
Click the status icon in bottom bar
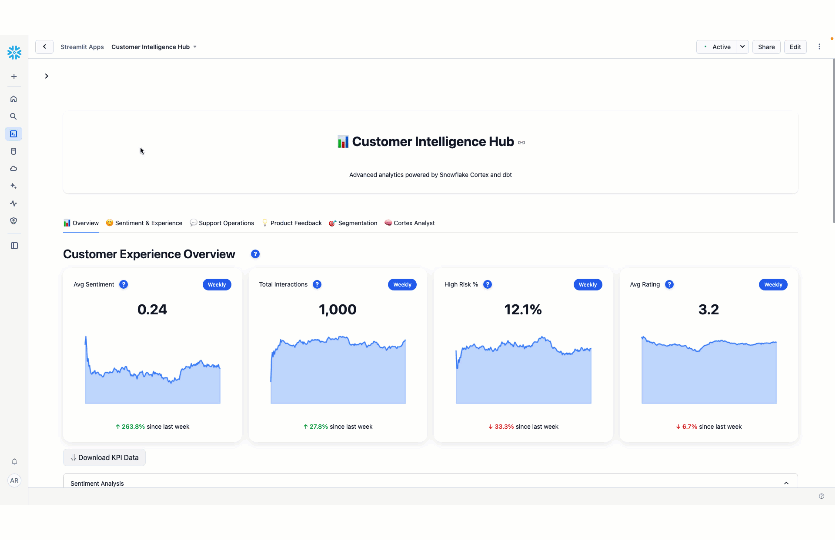pyautogui.click(x=822, y=496)
